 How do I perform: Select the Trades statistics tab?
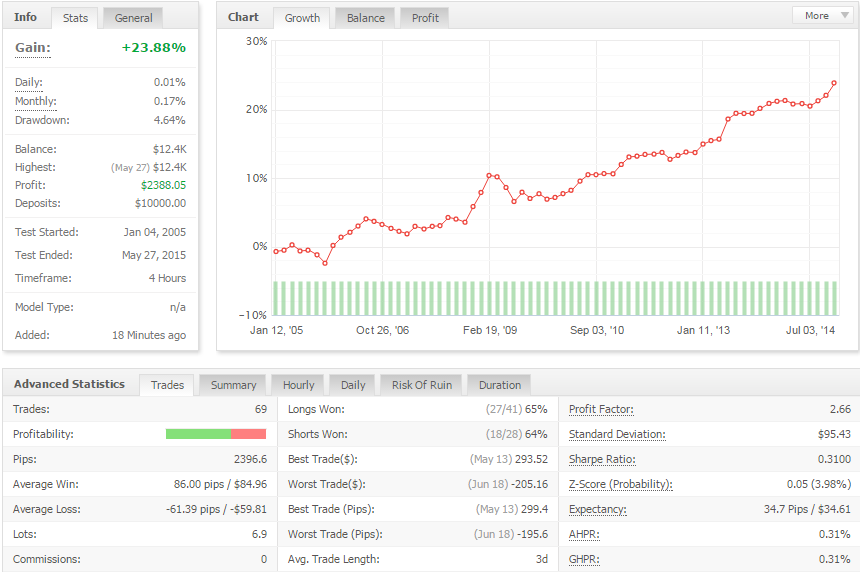167,385
